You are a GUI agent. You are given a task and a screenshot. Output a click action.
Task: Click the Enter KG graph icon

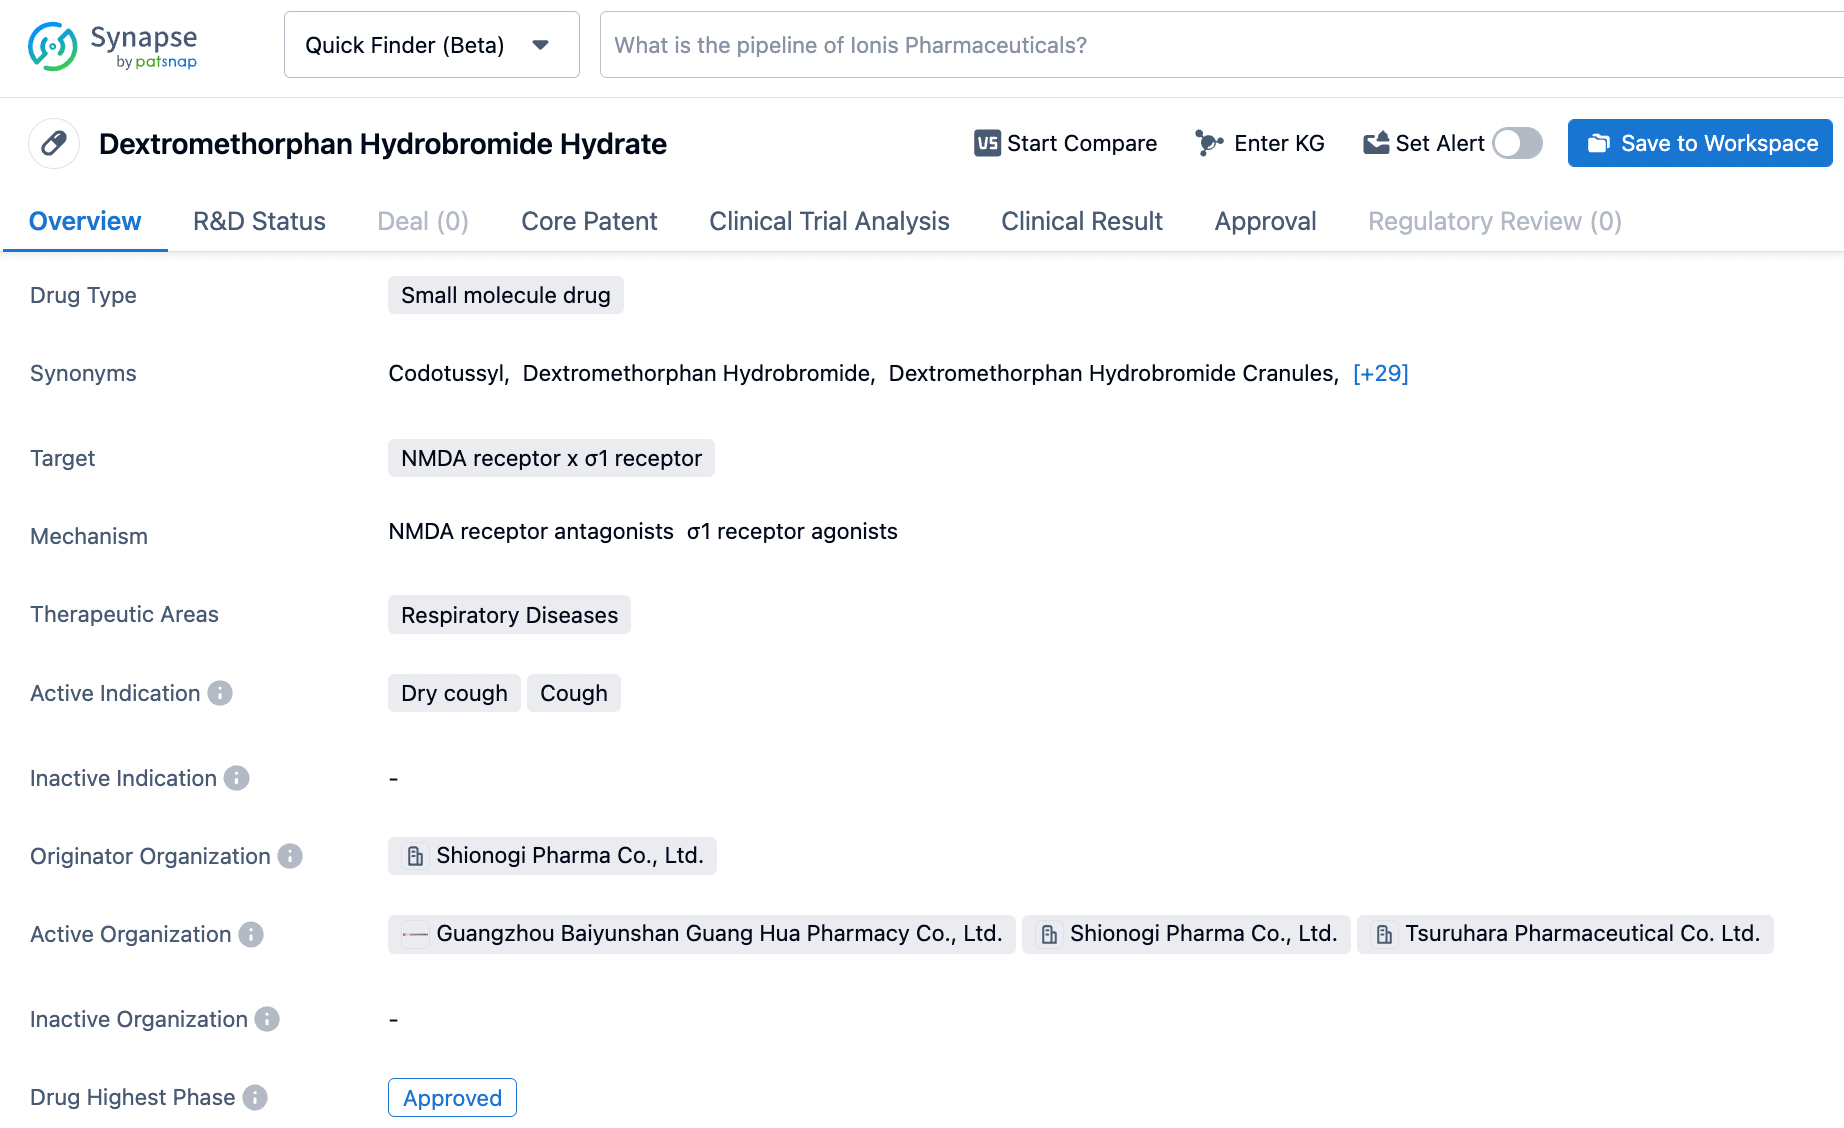[x=1208, y=143]
